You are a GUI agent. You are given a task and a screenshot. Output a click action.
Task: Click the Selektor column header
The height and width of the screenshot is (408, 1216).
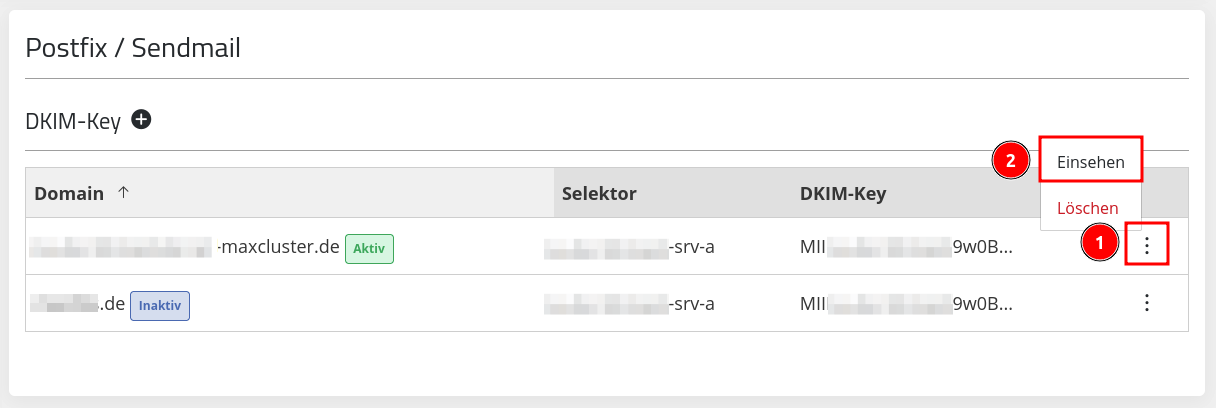click(x=599, y=193)
